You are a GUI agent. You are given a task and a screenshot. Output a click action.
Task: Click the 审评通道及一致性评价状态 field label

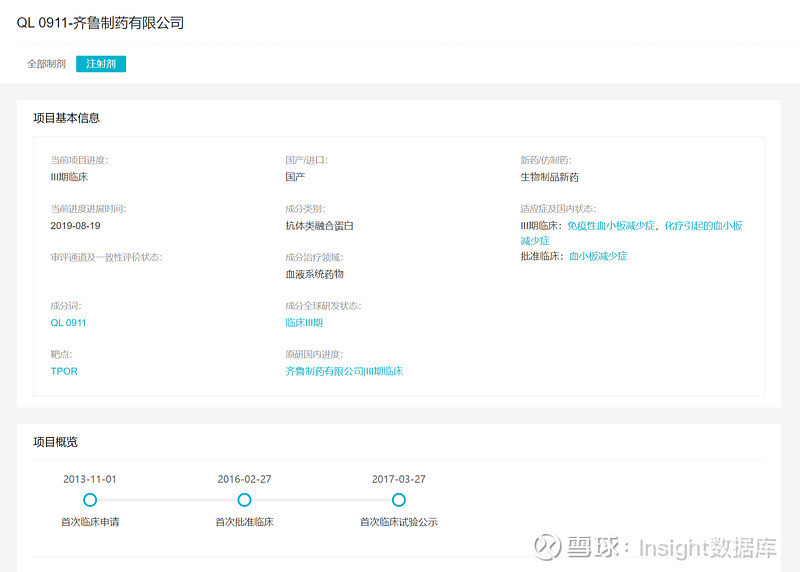point(106,257)
